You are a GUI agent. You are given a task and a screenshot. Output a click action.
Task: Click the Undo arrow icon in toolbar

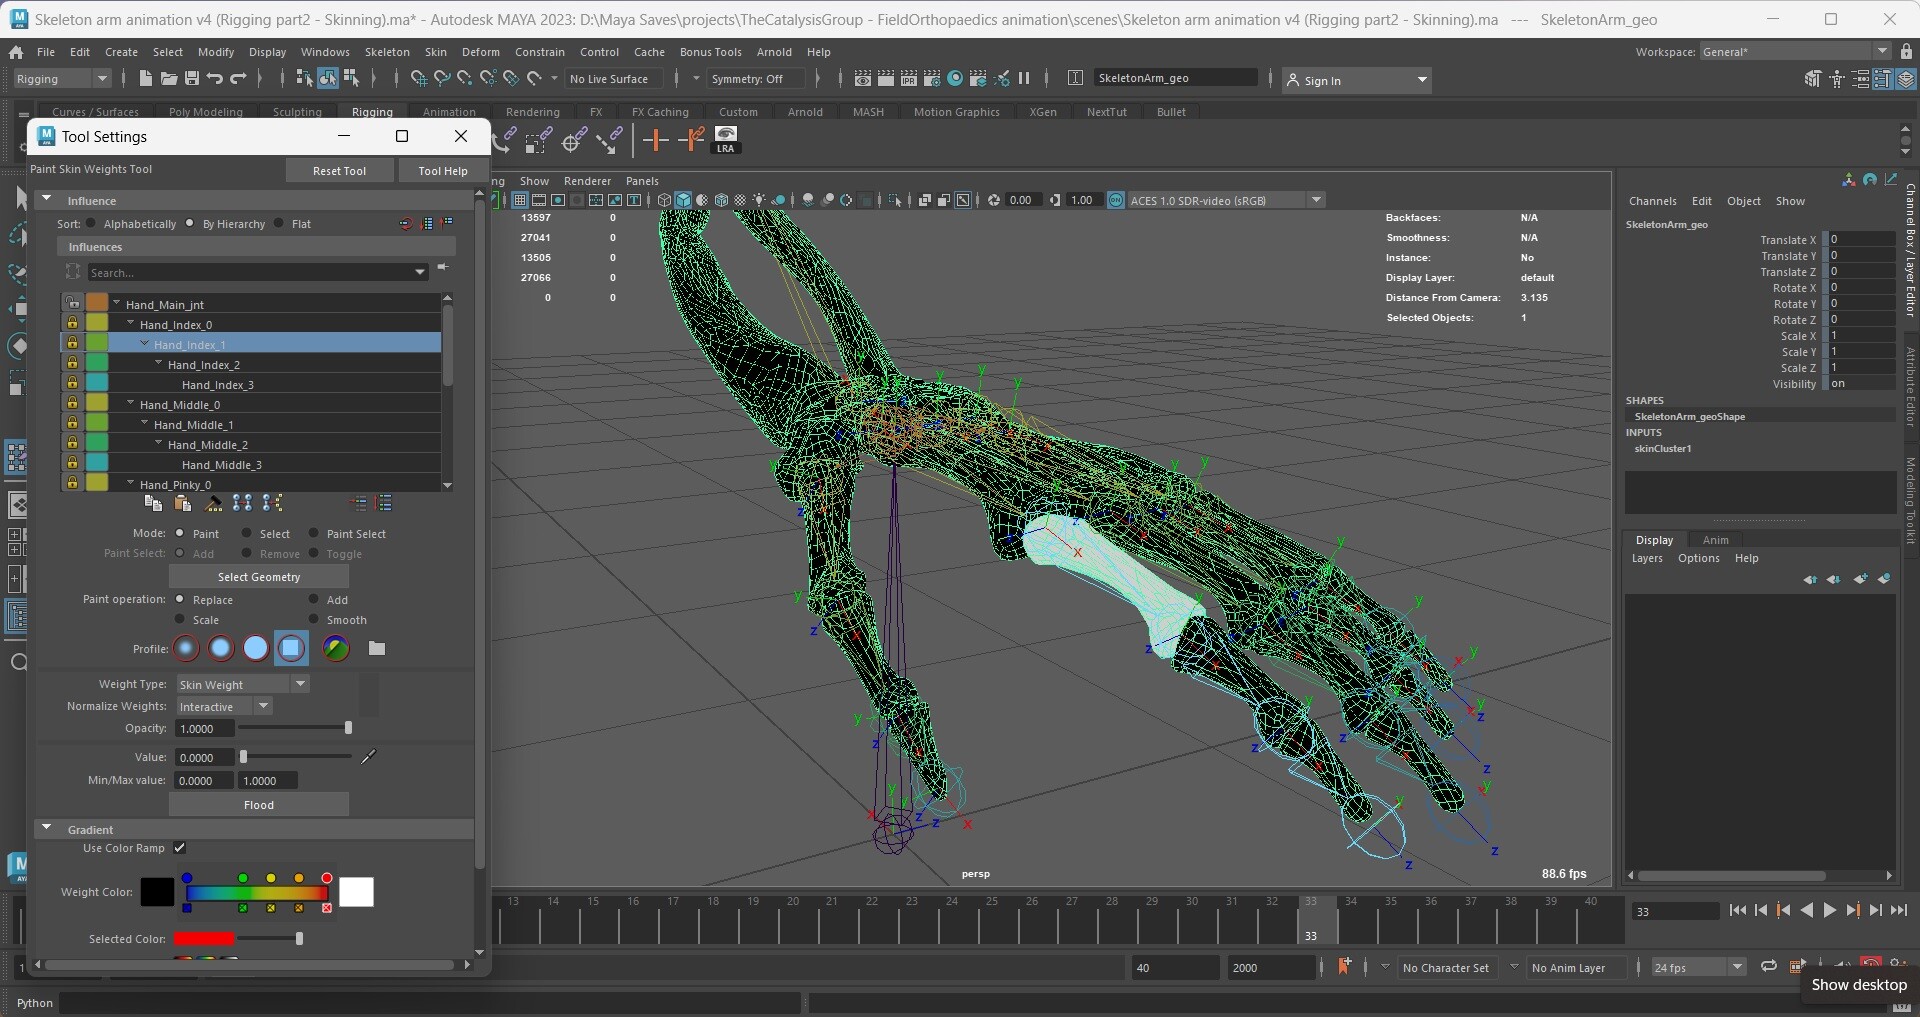click(214, 79)
